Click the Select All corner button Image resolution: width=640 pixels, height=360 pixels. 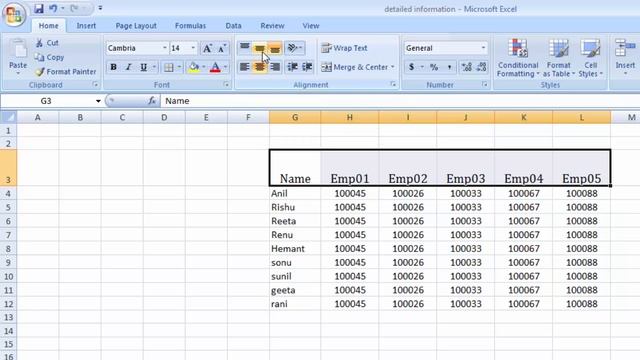pos(9,118)
